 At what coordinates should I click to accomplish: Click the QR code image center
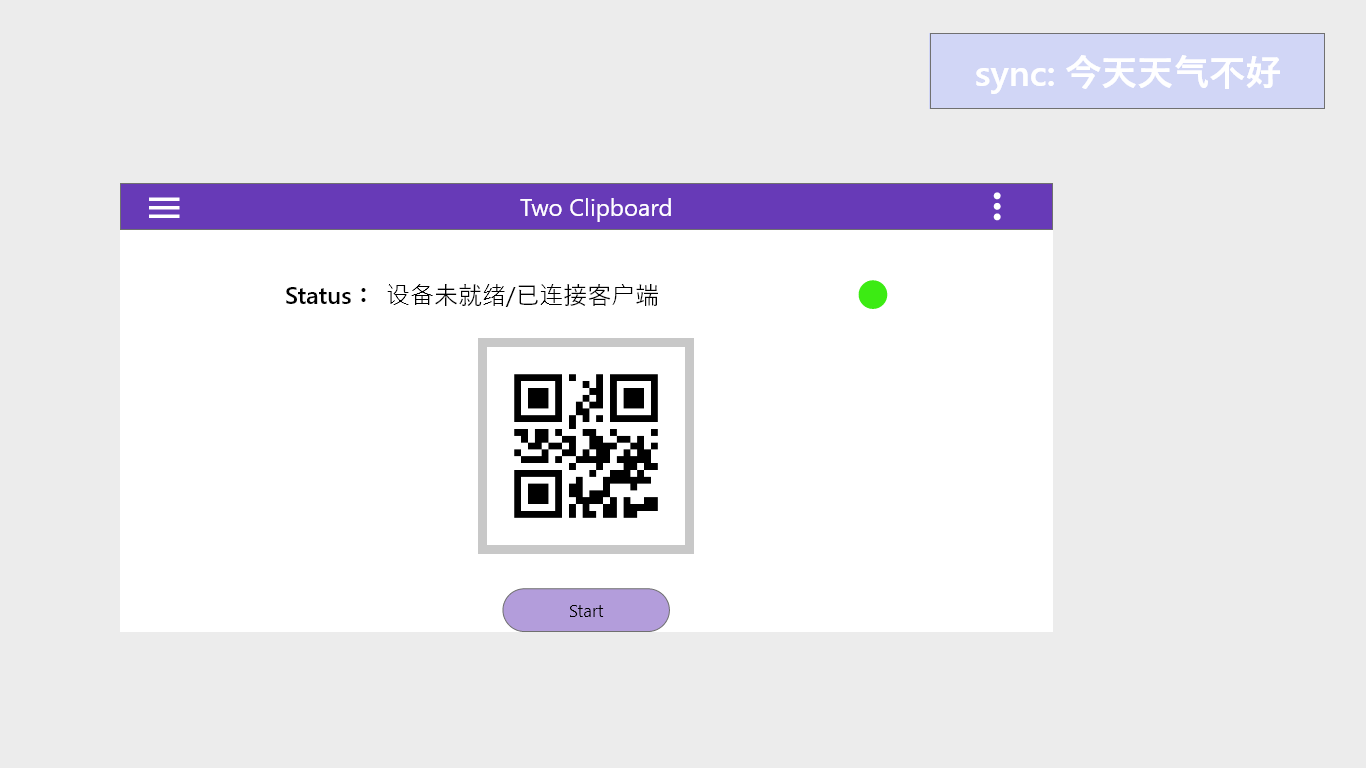tap(586, 446)
